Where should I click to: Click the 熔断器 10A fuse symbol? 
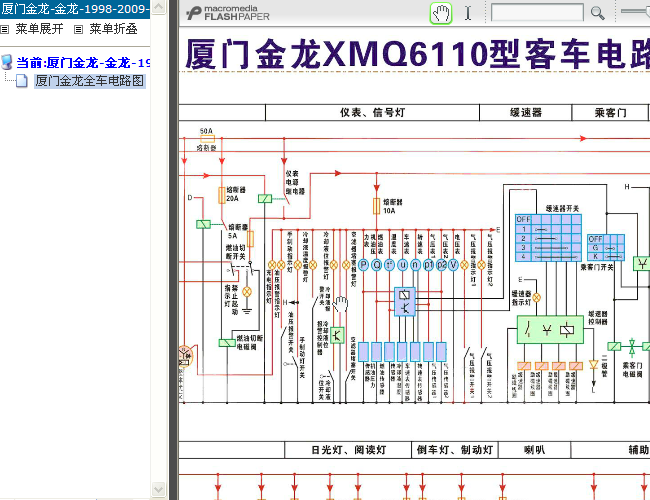tap(376, 206)
